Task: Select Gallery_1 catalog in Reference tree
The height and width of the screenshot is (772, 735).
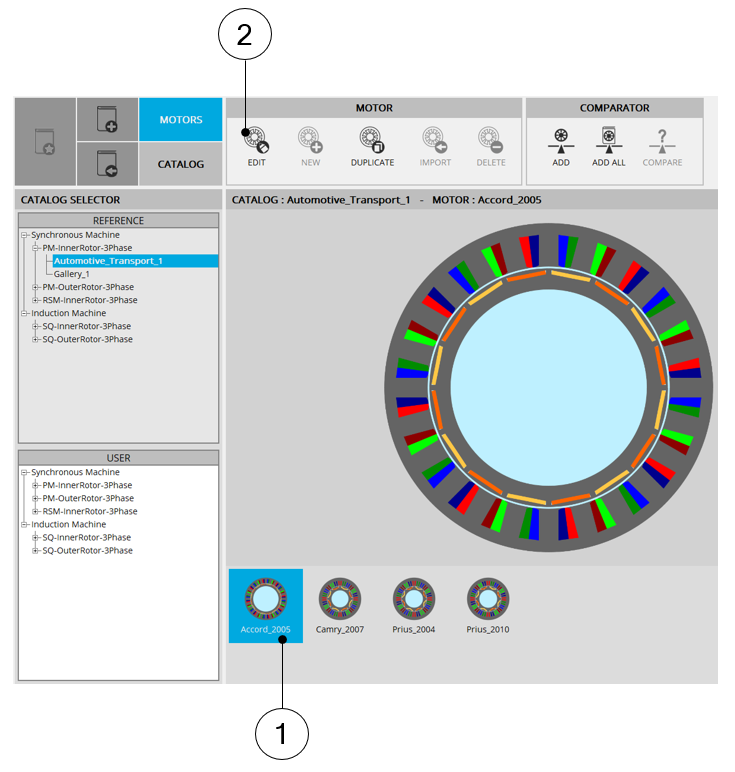Action: (71, 274)
